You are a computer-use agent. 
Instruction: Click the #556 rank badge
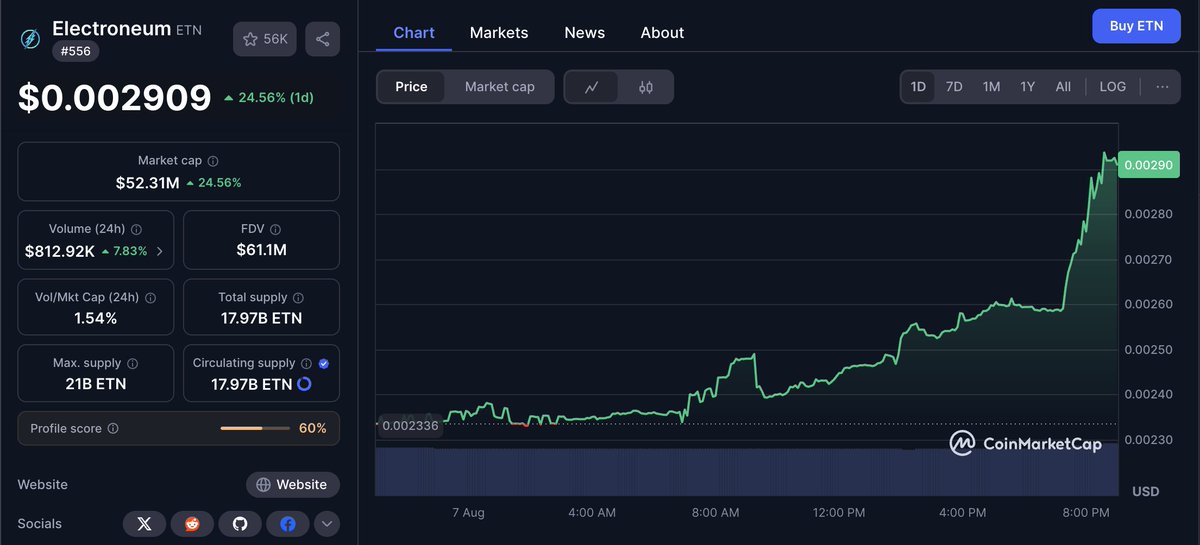point(75,50)
